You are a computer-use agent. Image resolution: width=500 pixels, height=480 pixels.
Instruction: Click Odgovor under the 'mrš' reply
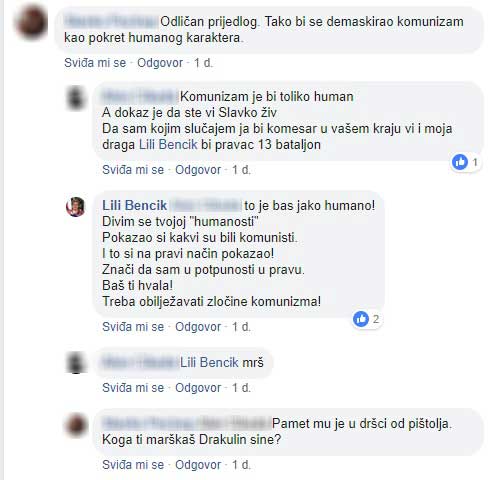coord(198,388)
